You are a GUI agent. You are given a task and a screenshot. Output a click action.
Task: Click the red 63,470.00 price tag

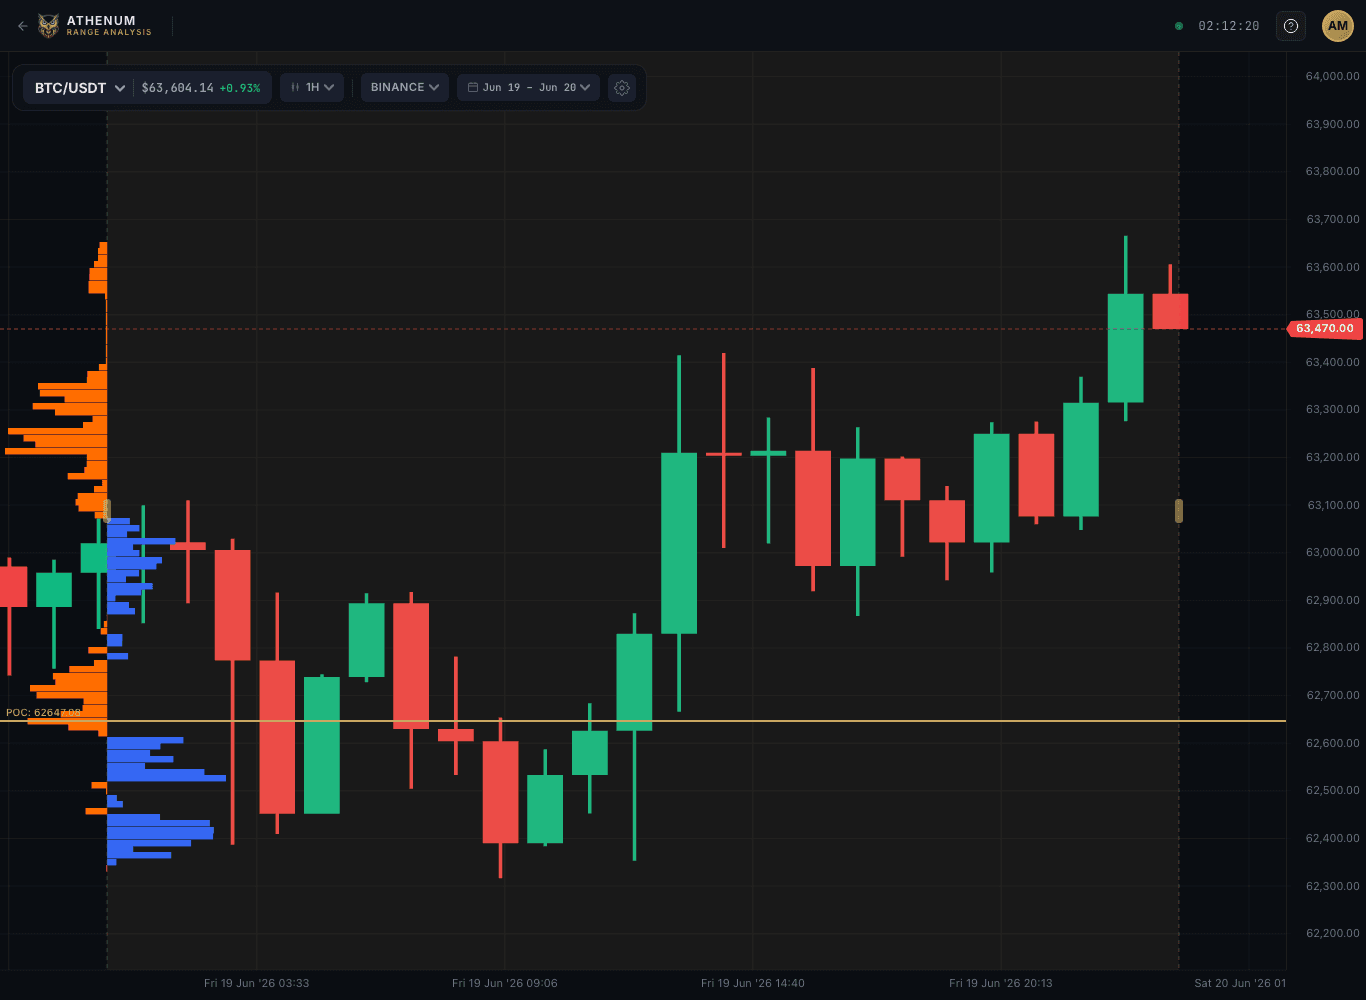click(1324, 328)
